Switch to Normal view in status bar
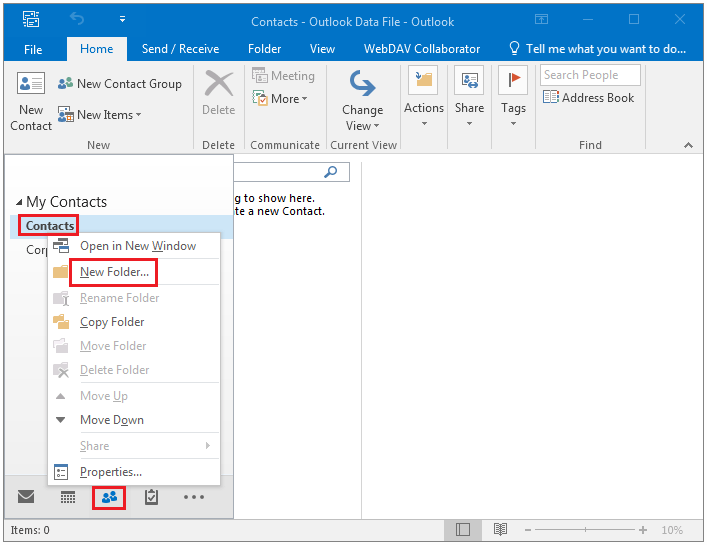Screen dimensions: 707x545 463,530
